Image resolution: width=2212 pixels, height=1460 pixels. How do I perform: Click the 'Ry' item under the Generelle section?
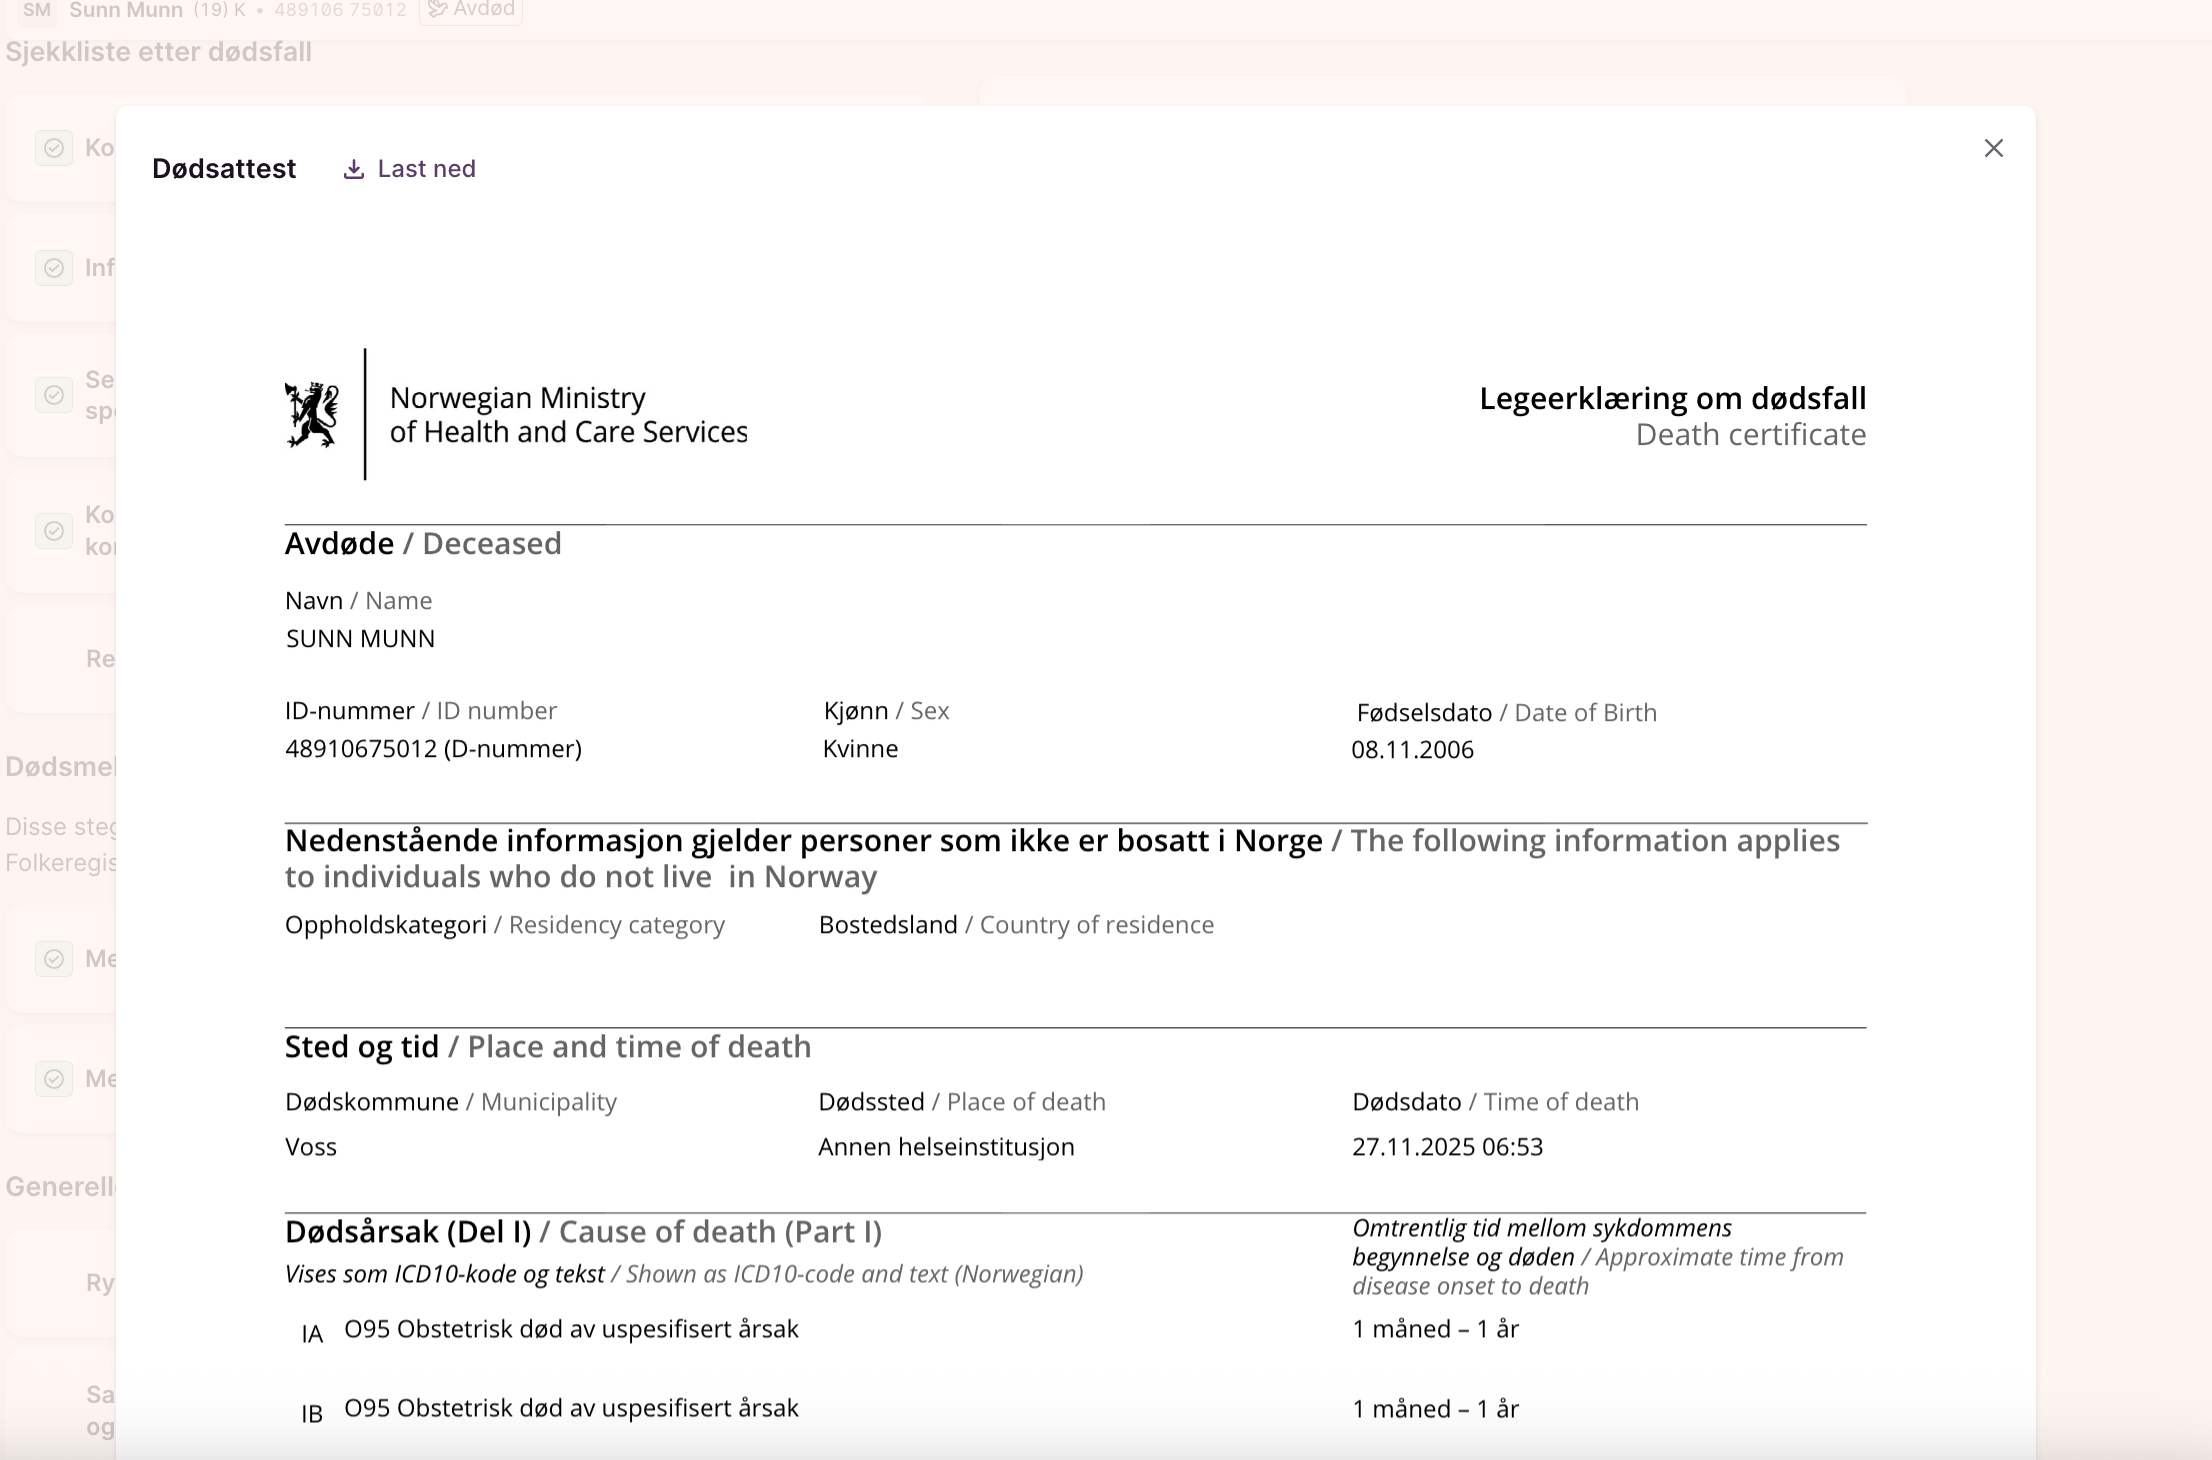coord(100,1283)
